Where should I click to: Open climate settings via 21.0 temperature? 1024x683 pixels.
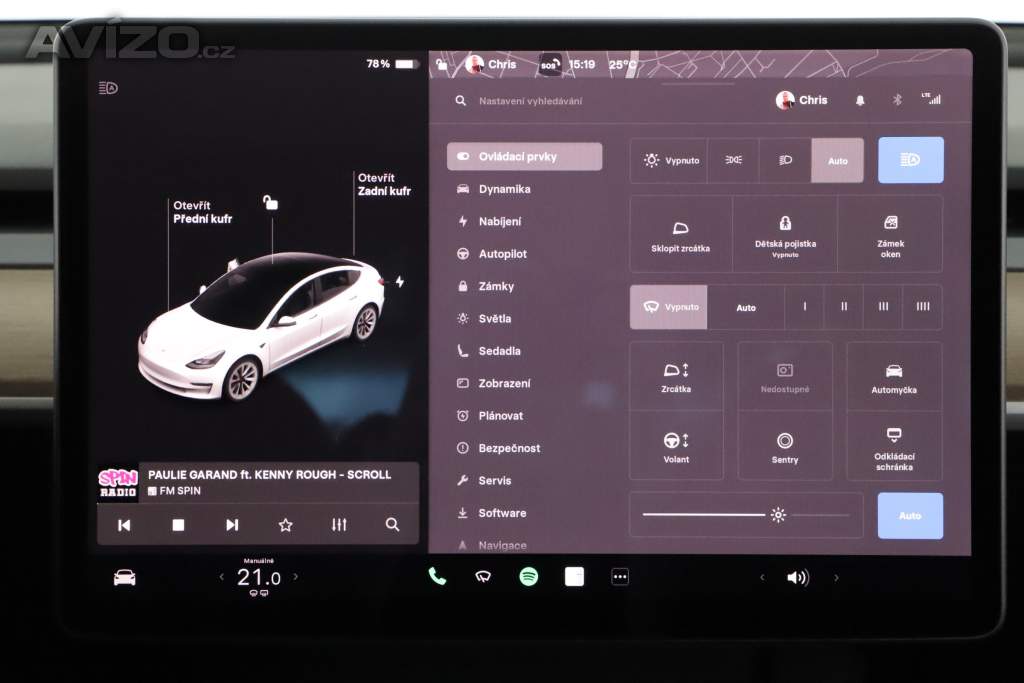click(259, 578)
